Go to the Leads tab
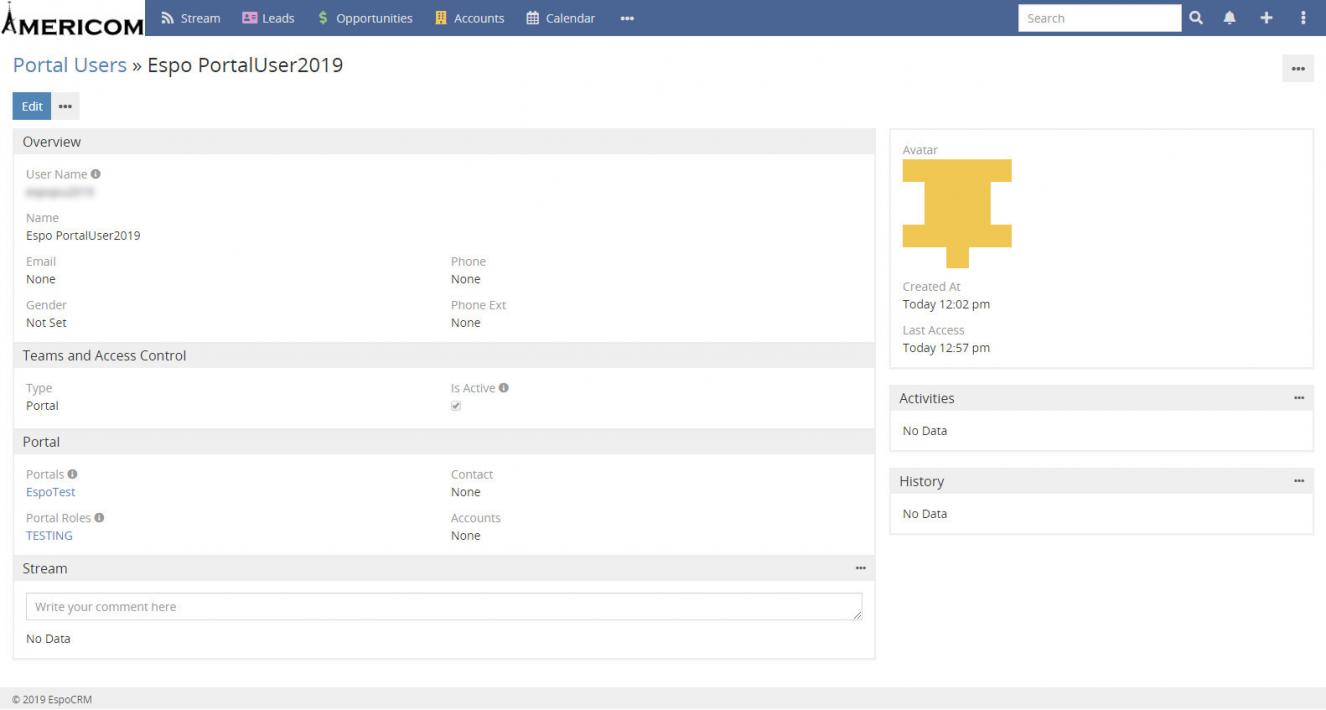This screenshot has height=710, width=1326. 268,18
